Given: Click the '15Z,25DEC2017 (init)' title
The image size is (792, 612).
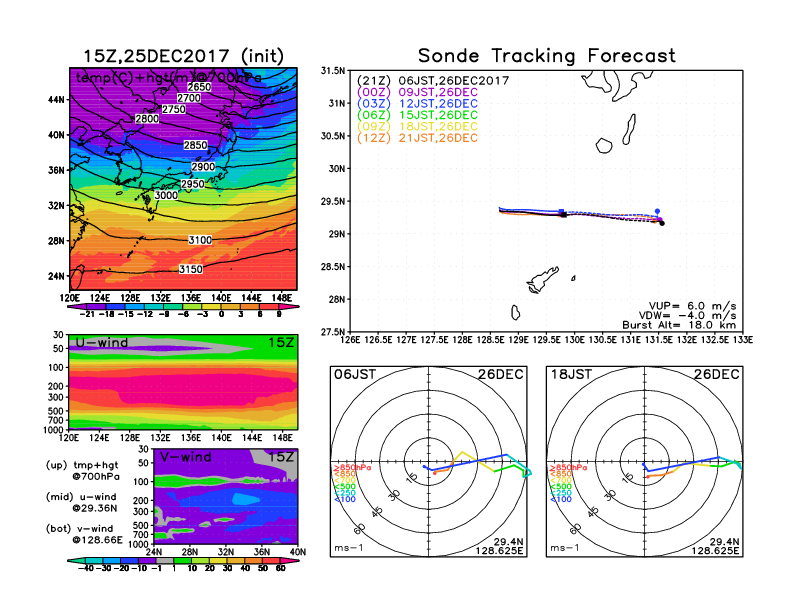Looking at the screenshot, I should [x=183, y=56].
